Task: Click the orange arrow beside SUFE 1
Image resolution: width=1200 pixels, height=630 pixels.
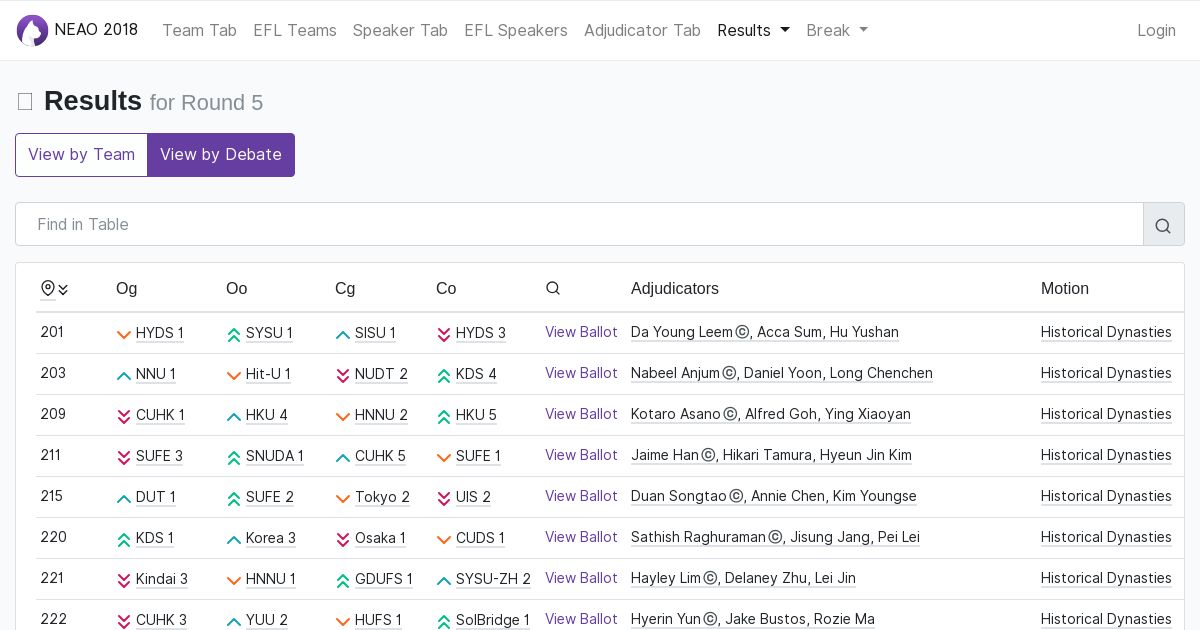Action: click(x=444, y=458)
